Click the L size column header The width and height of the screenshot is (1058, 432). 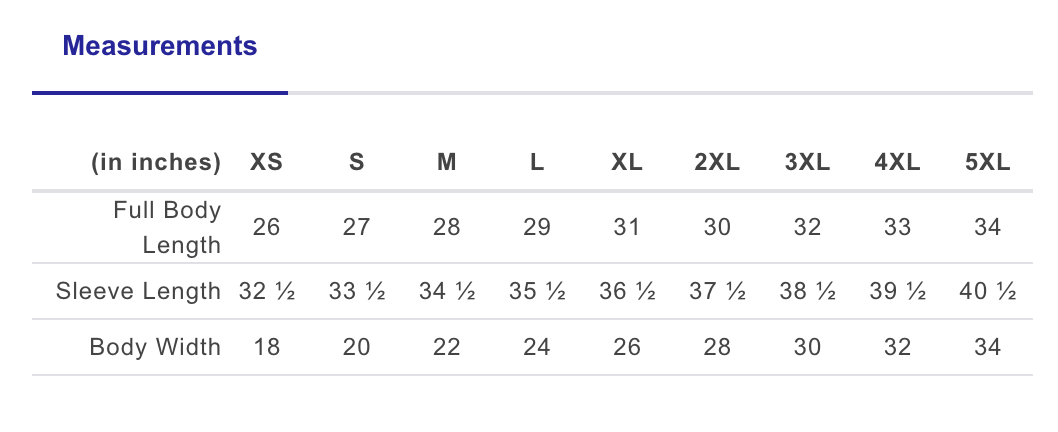click(x=537, y=163)
